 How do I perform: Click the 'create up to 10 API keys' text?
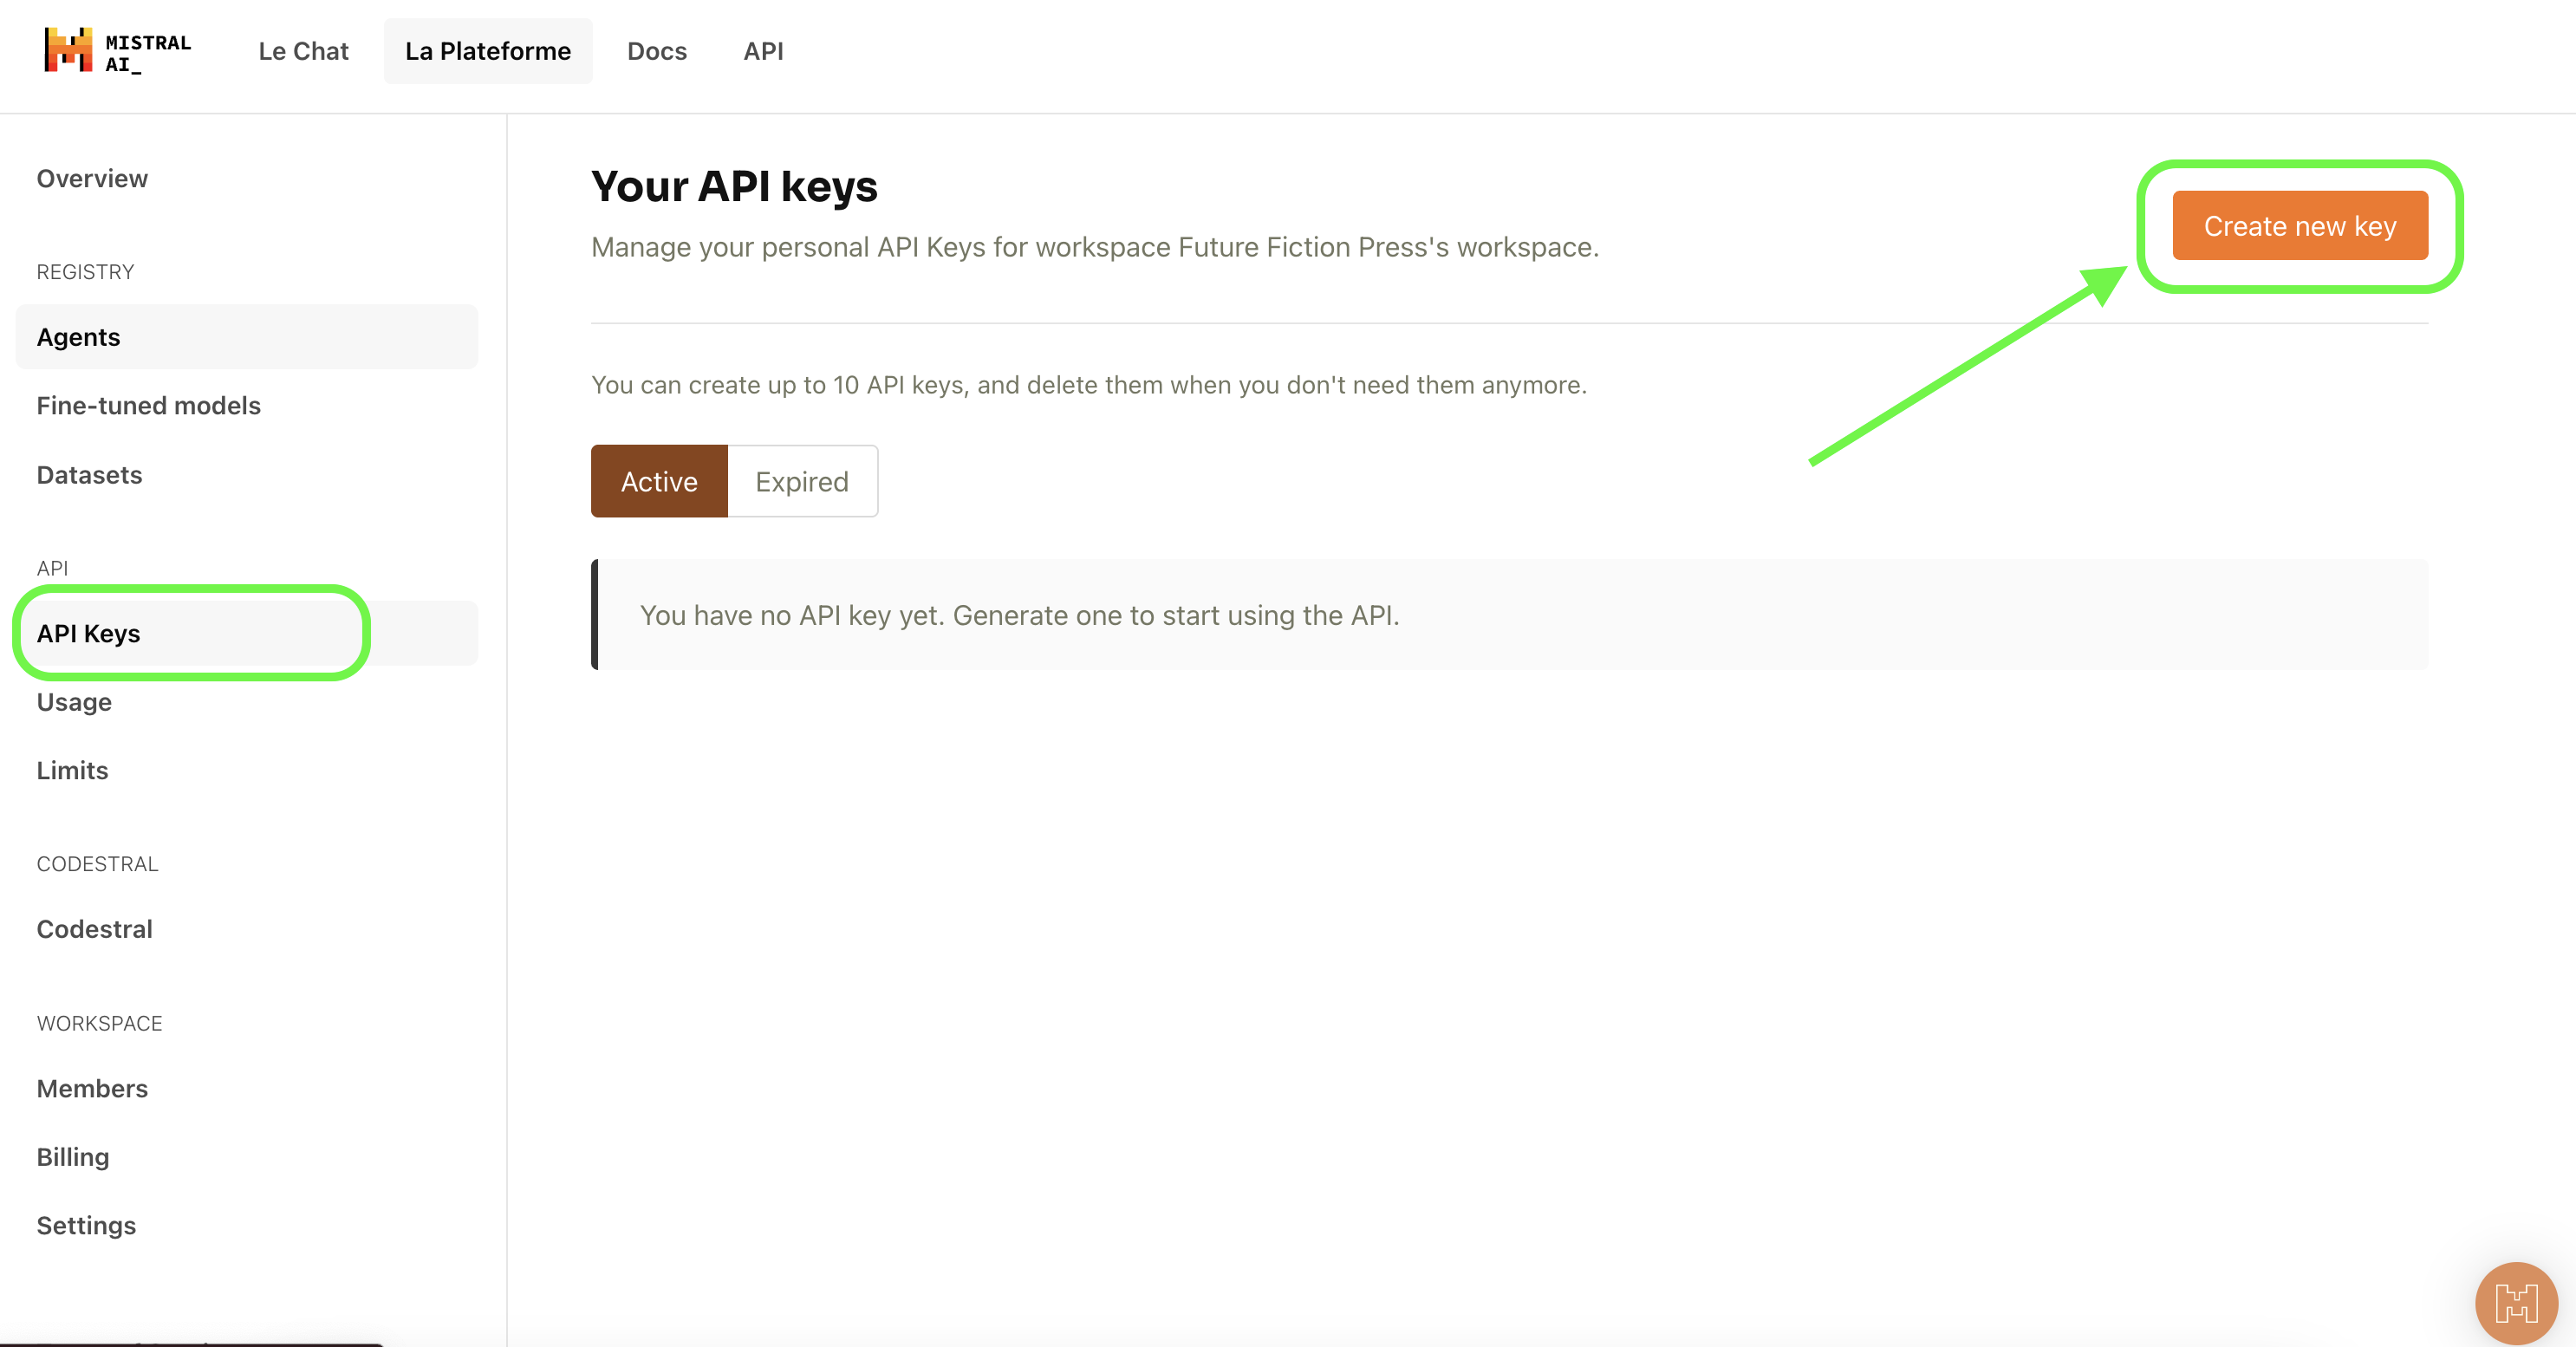(x=1089, y=385)
